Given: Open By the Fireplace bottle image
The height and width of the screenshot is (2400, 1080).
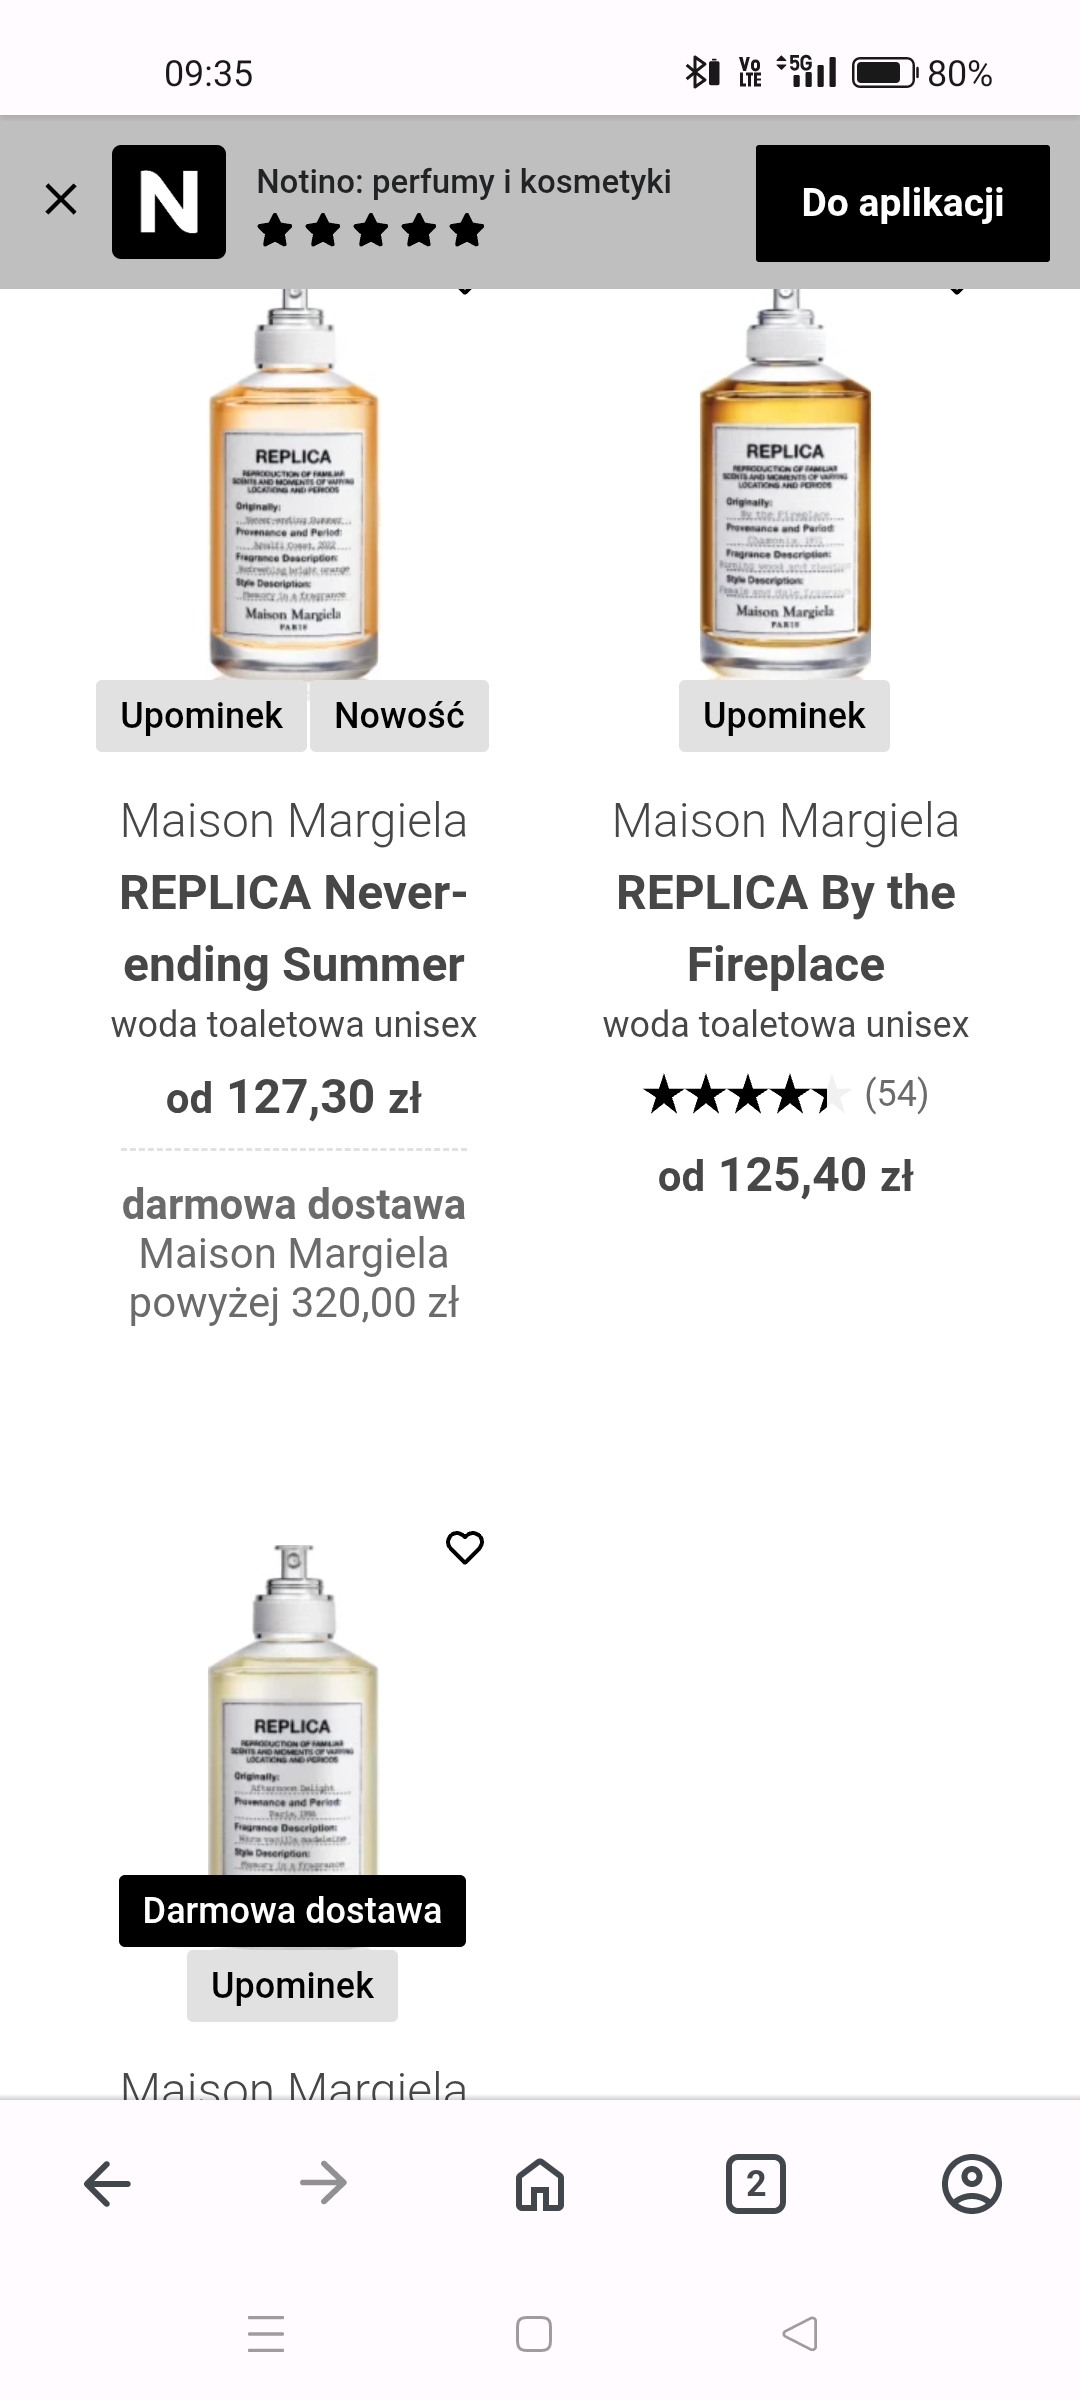Looking at the screenshot, I should [785, 490].
